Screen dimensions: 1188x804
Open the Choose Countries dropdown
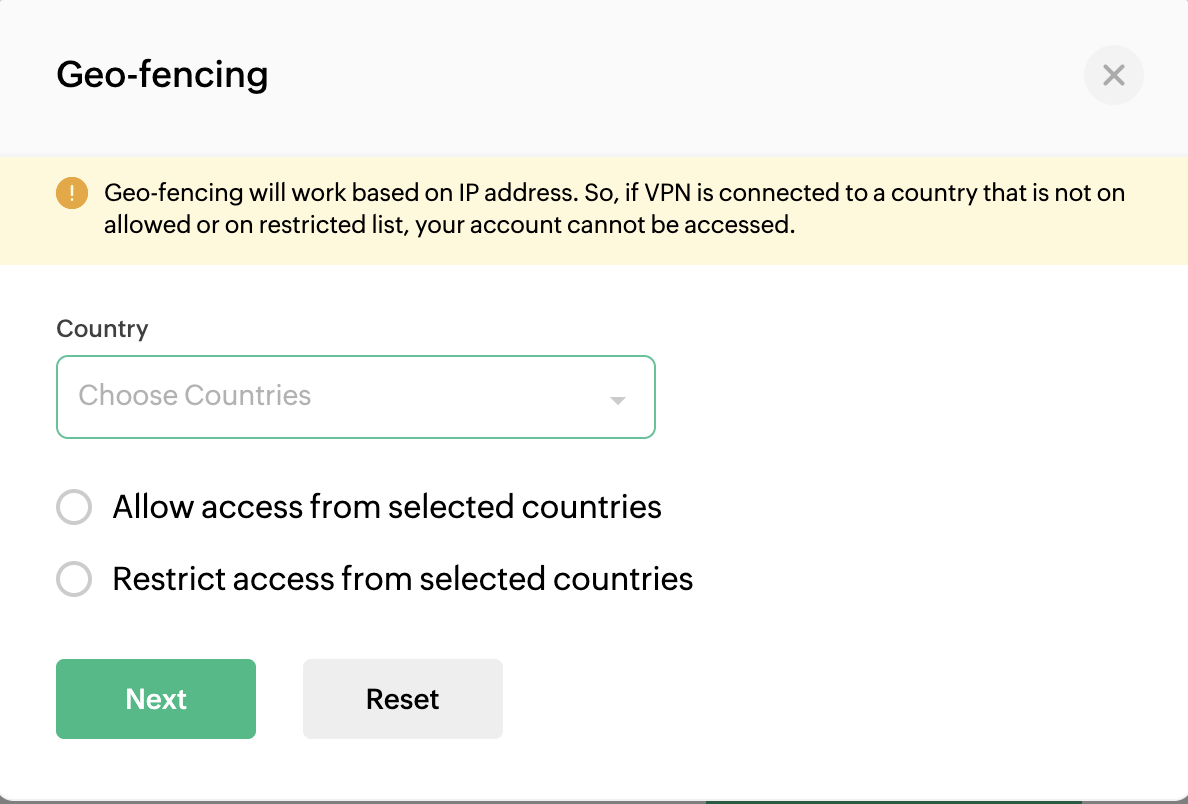tap(355, 397)
